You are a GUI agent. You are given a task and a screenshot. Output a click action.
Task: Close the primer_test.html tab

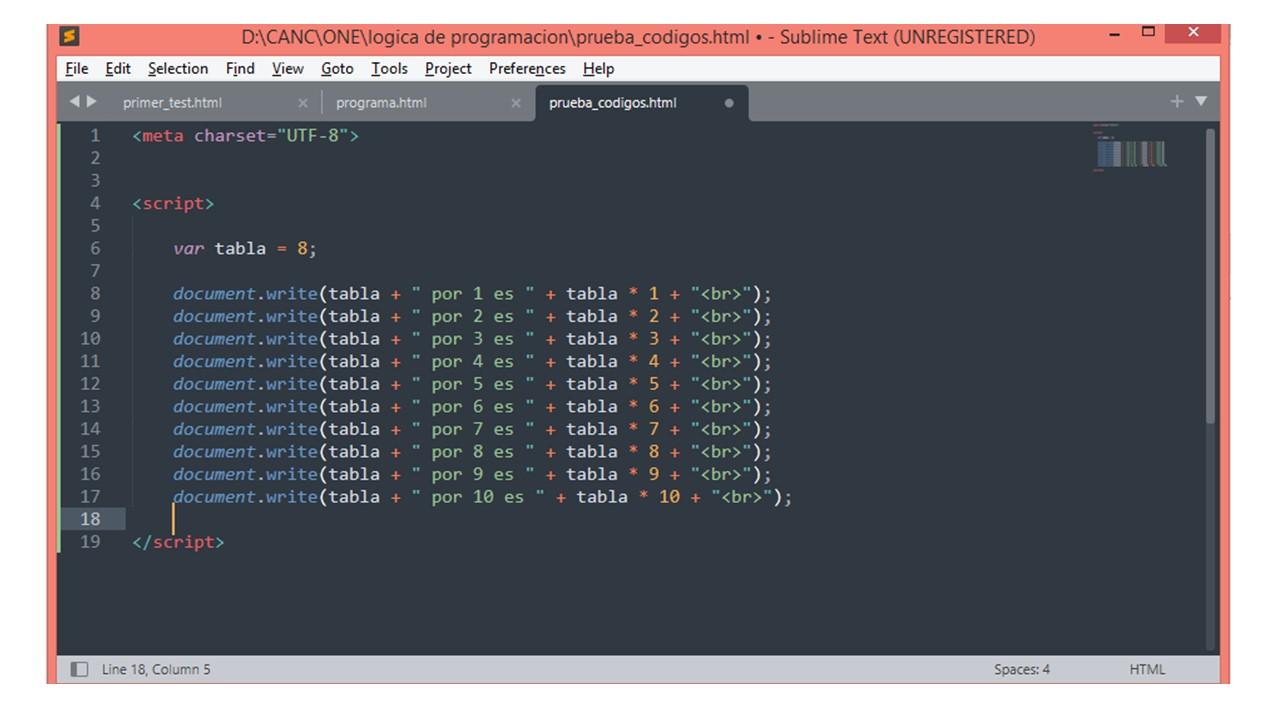[303, 103]
